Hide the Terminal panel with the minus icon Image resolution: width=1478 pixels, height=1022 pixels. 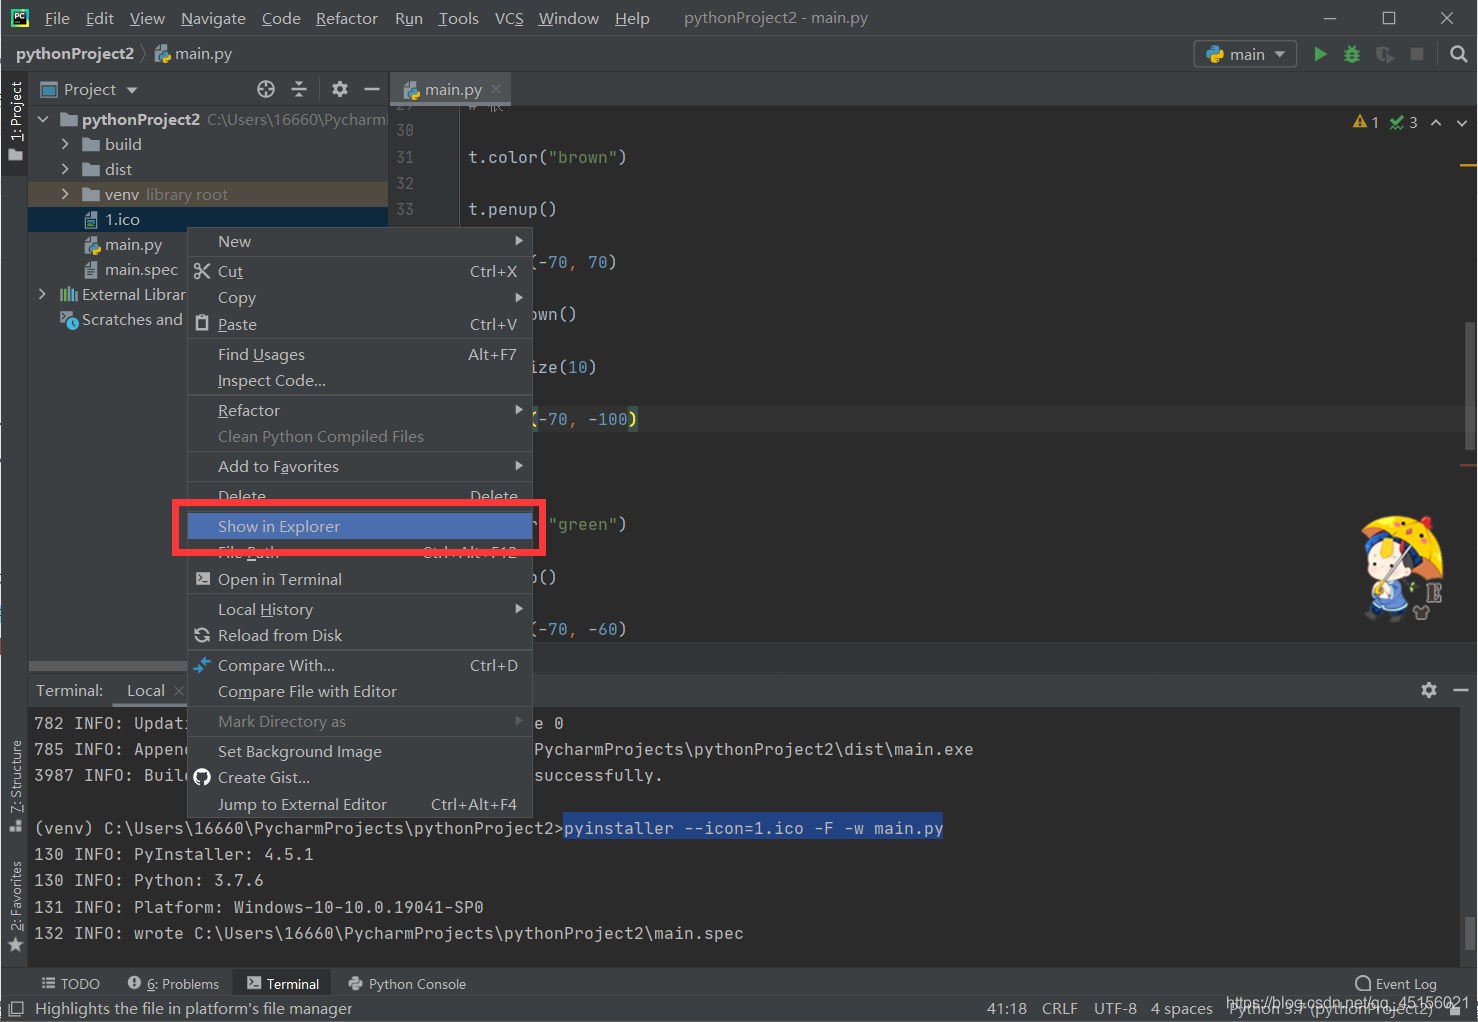pyautogui.click(x=1461, y=690)
